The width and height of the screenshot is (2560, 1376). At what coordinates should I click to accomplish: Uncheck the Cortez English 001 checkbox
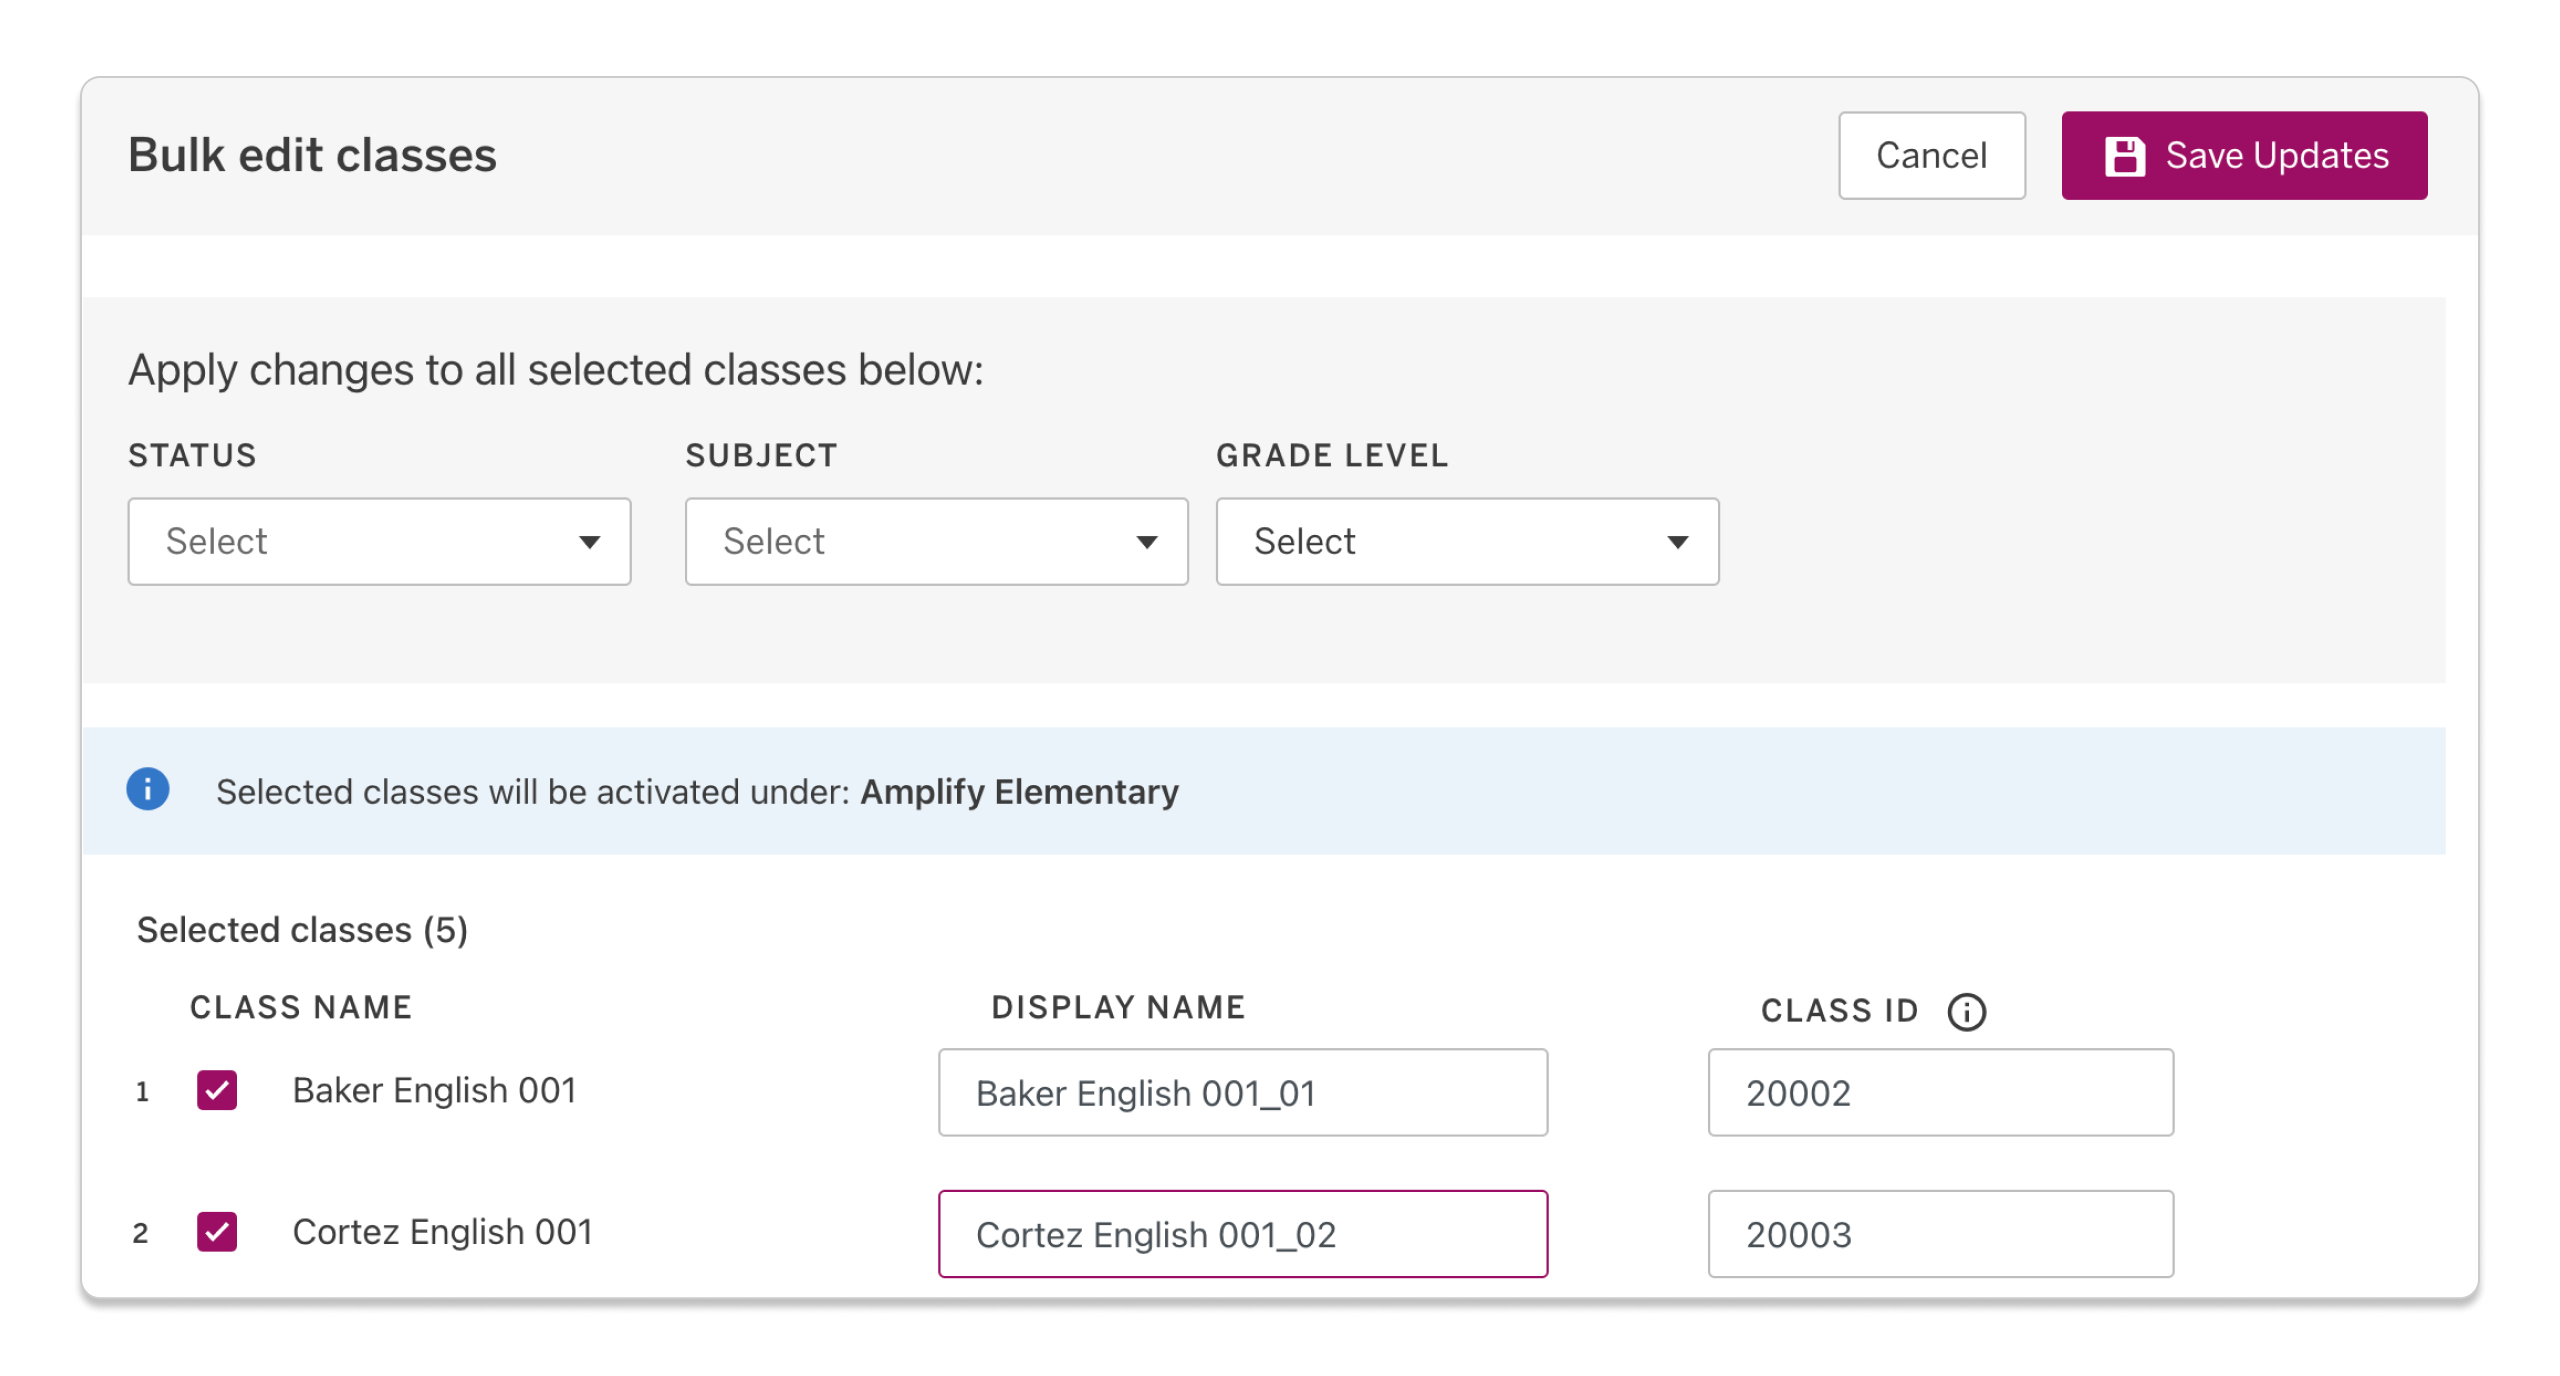(218, 1233)
